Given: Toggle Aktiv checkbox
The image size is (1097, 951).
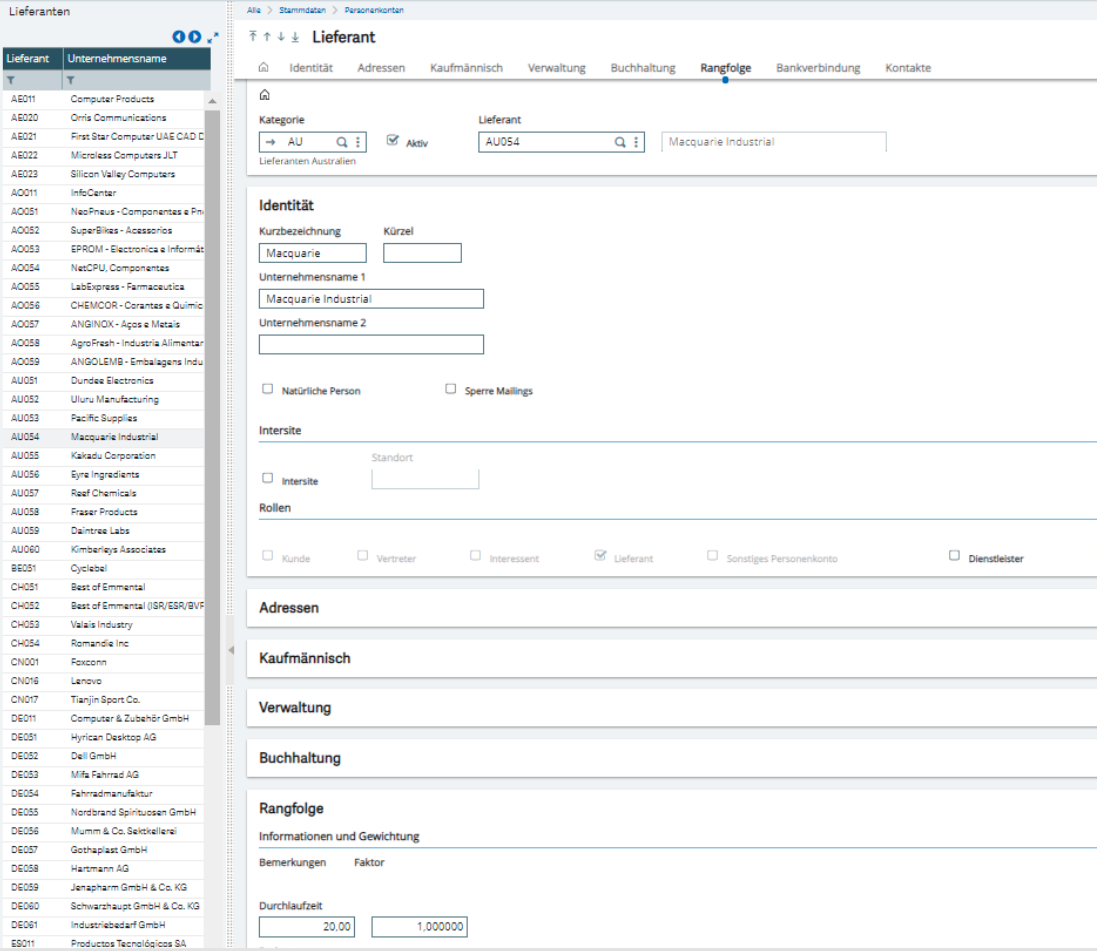Looking at the screenshot, I should pyautogui.click(x=392, y=141).
